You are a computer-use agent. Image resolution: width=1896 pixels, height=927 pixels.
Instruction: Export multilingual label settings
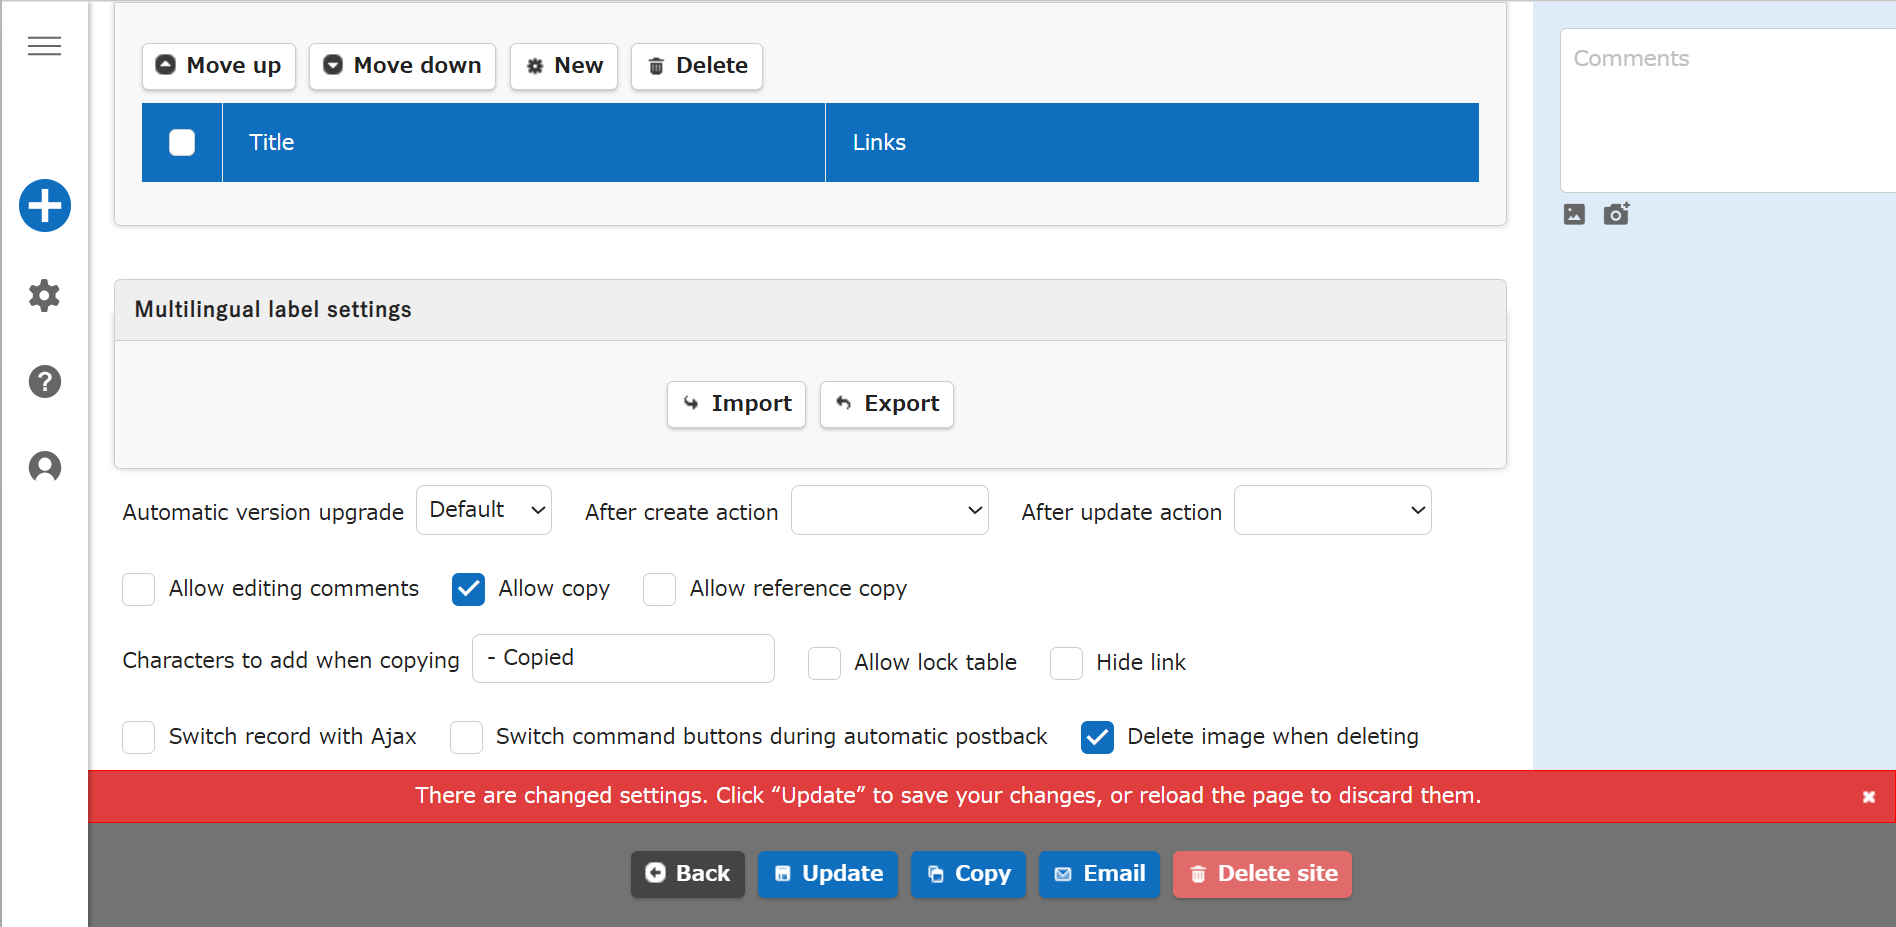point(887,404)
